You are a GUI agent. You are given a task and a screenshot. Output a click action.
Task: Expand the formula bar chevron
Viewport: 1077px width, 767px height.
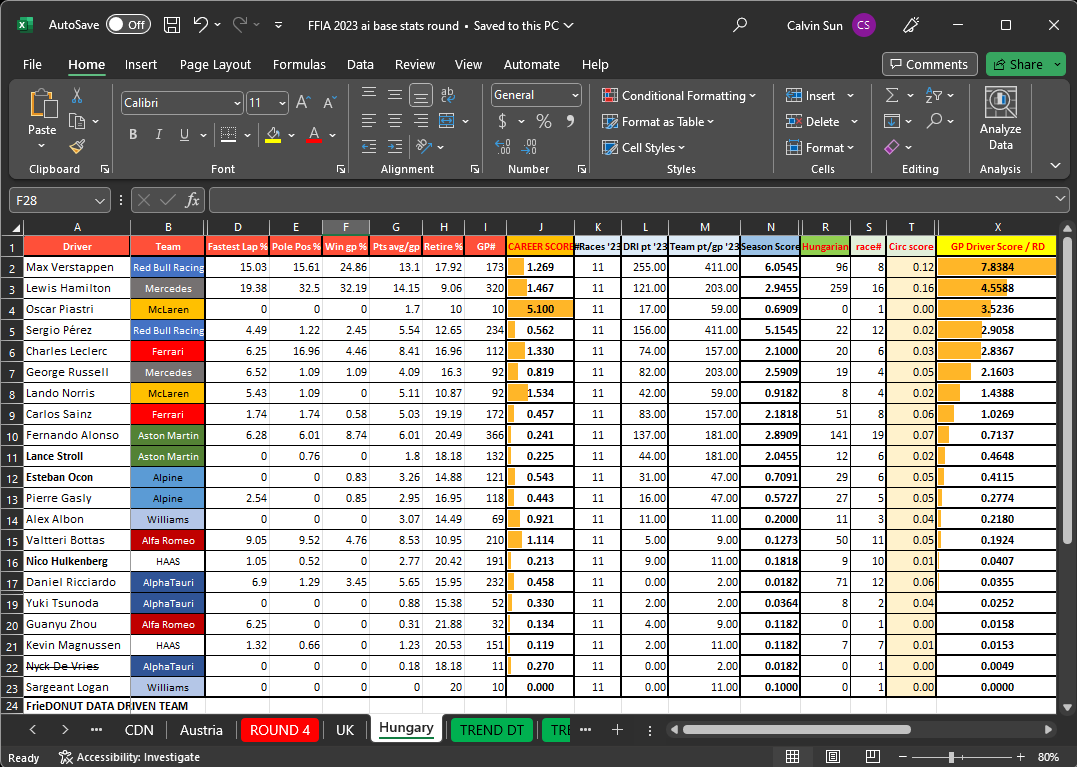pyautogui.click(x=1060, y=199)
